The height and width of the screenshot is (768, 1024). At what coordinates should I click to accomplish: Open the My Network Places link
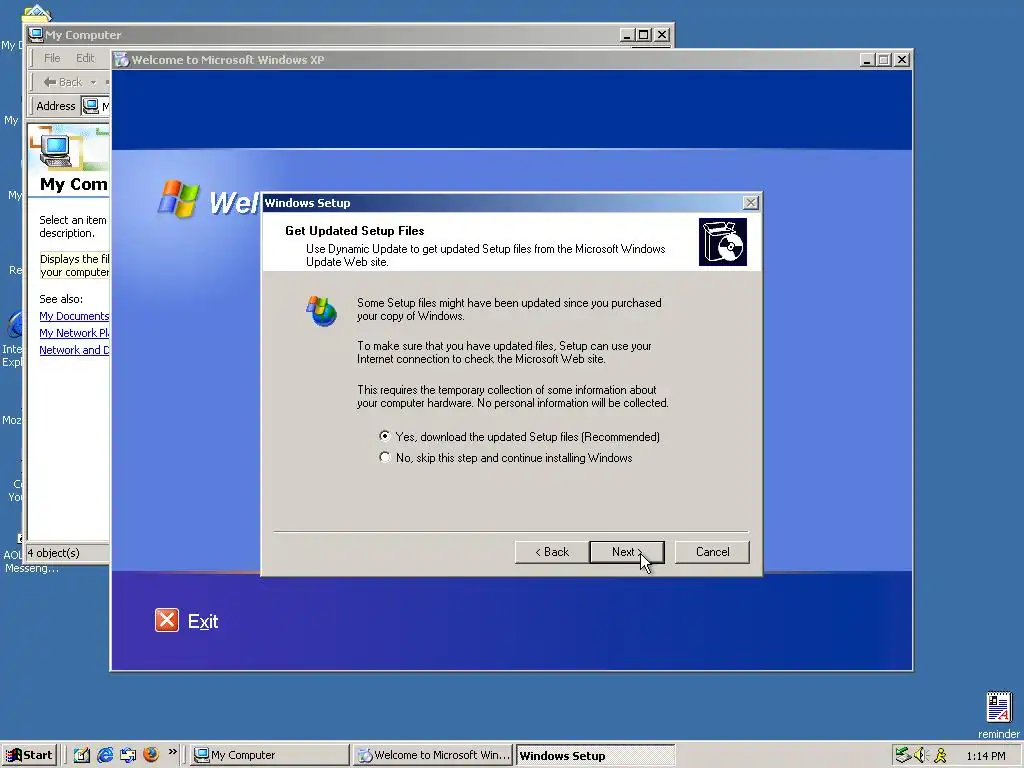point(74,333)
